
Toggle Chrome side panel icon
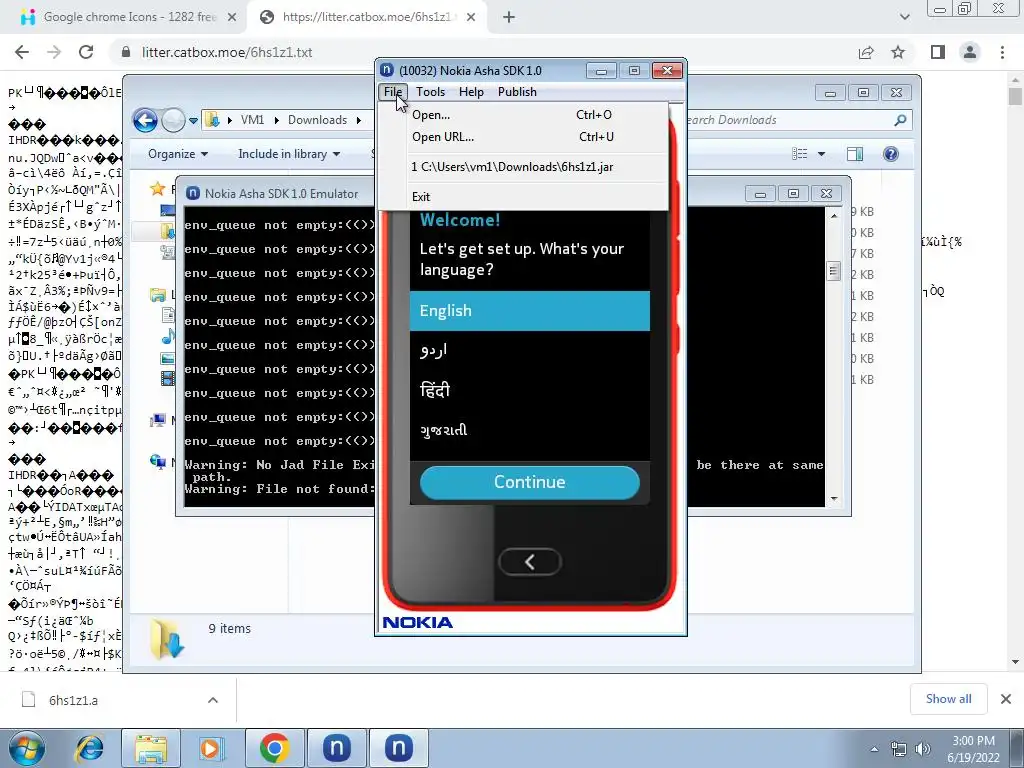pyautogui.click(x=938, y=52)
